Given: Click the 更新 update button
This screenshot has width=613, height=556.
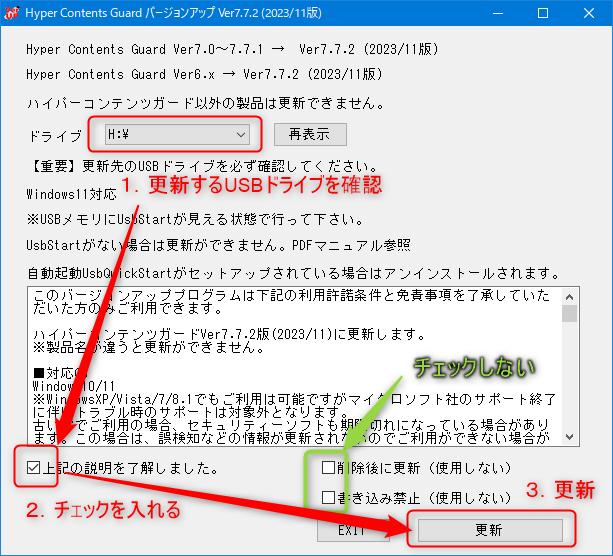Looking at the screenshot, I should point(490,530).
